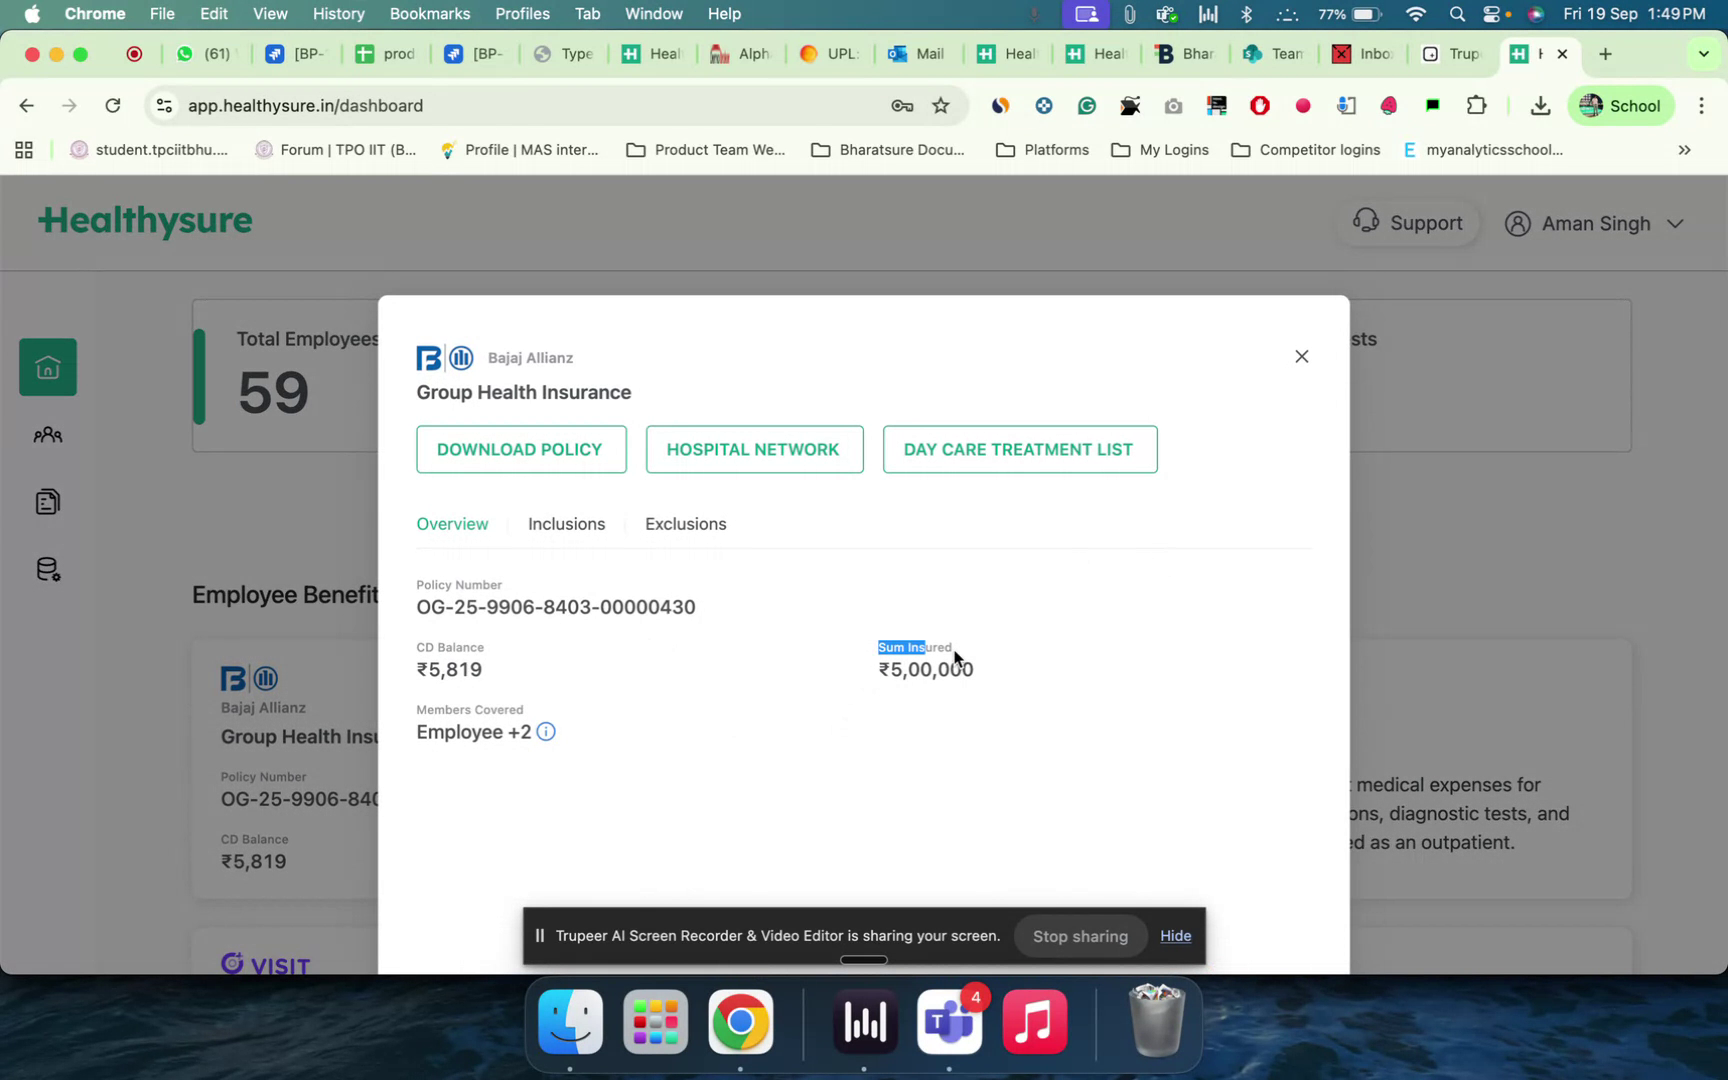Open Microsoft Teams from the Dock
1728x1080 pixels.
(x=949, y=1022)
